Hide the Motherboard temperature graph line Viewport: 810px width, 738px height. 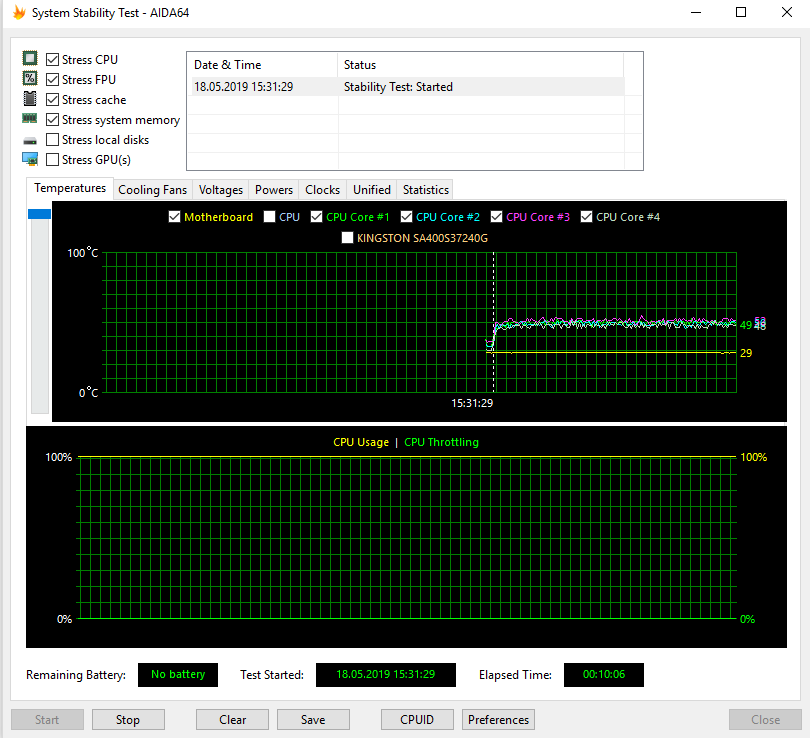[x=175, y=217]
